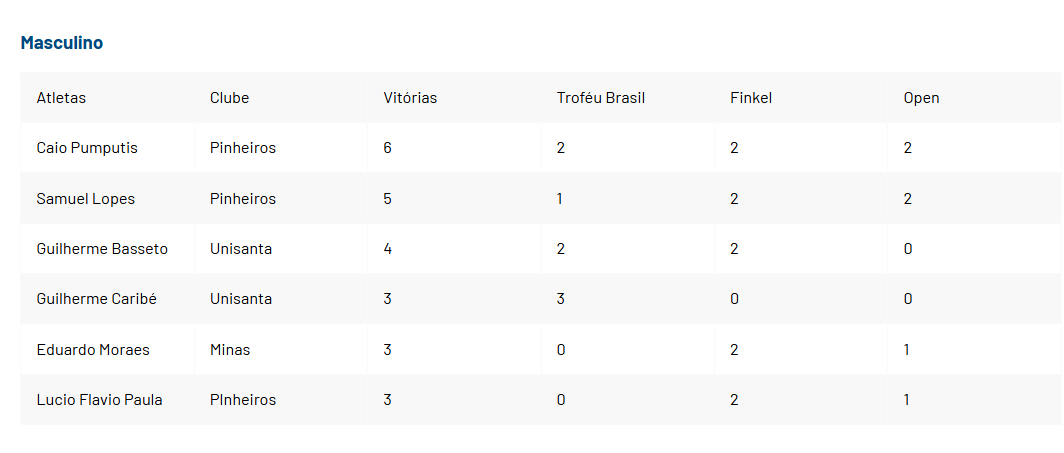Click the Lucio Flavio Paula name
The height and width of the screenshot is (453, 1064).
pos(99,400)
